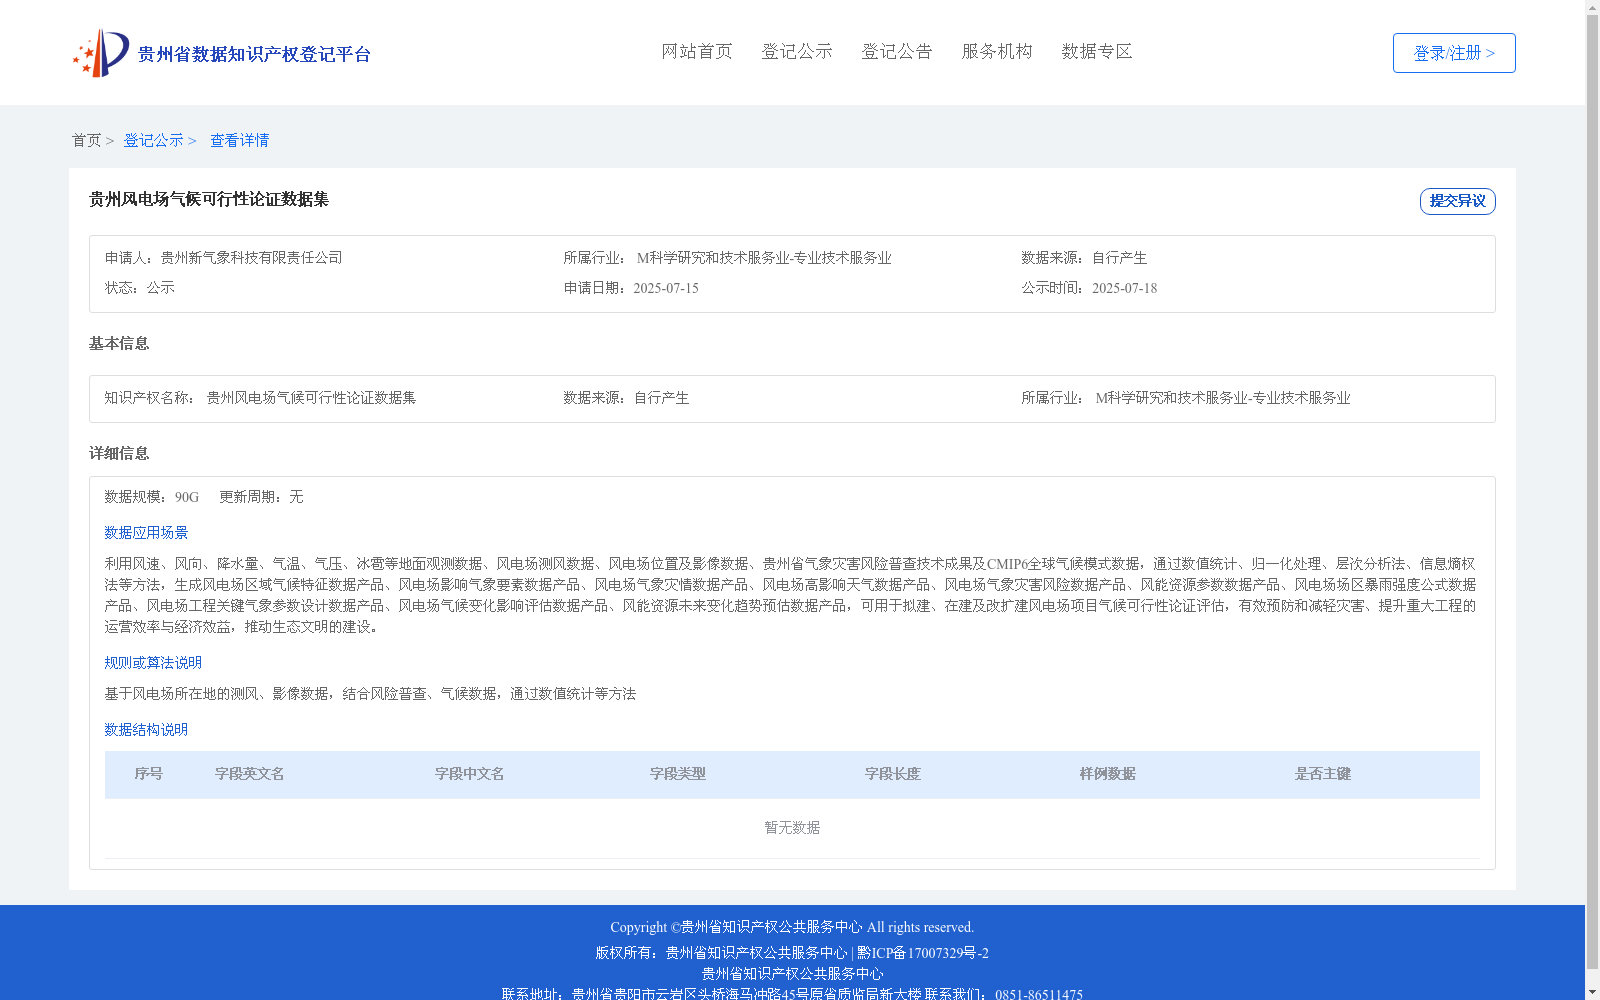Click applicant 贵州新气象科技有限责任公司
The height and width of the screenshot is (1000, 1600).
pyautogui.click(x=251, y=258)
